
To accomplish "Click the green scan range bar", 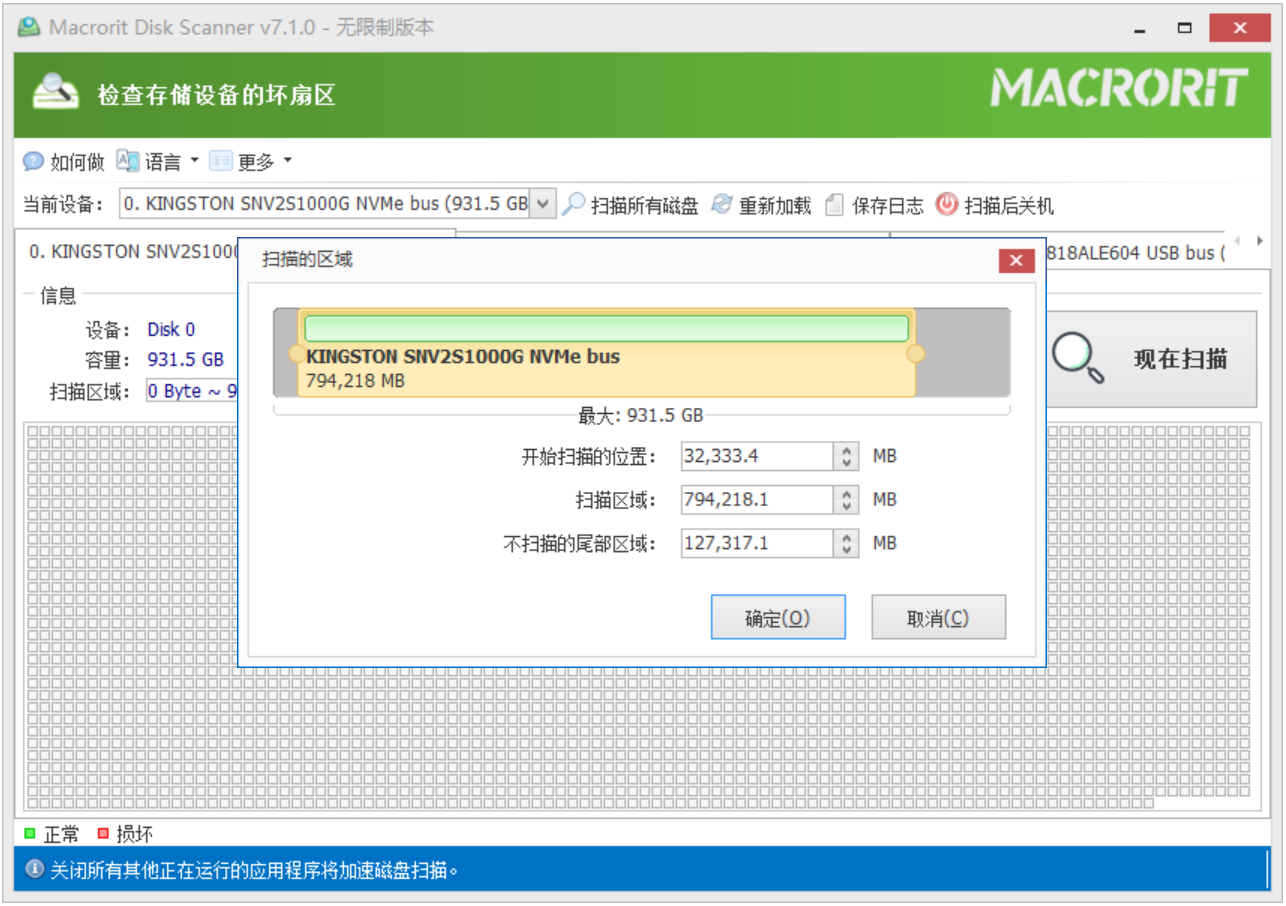I will pos(606,328).
